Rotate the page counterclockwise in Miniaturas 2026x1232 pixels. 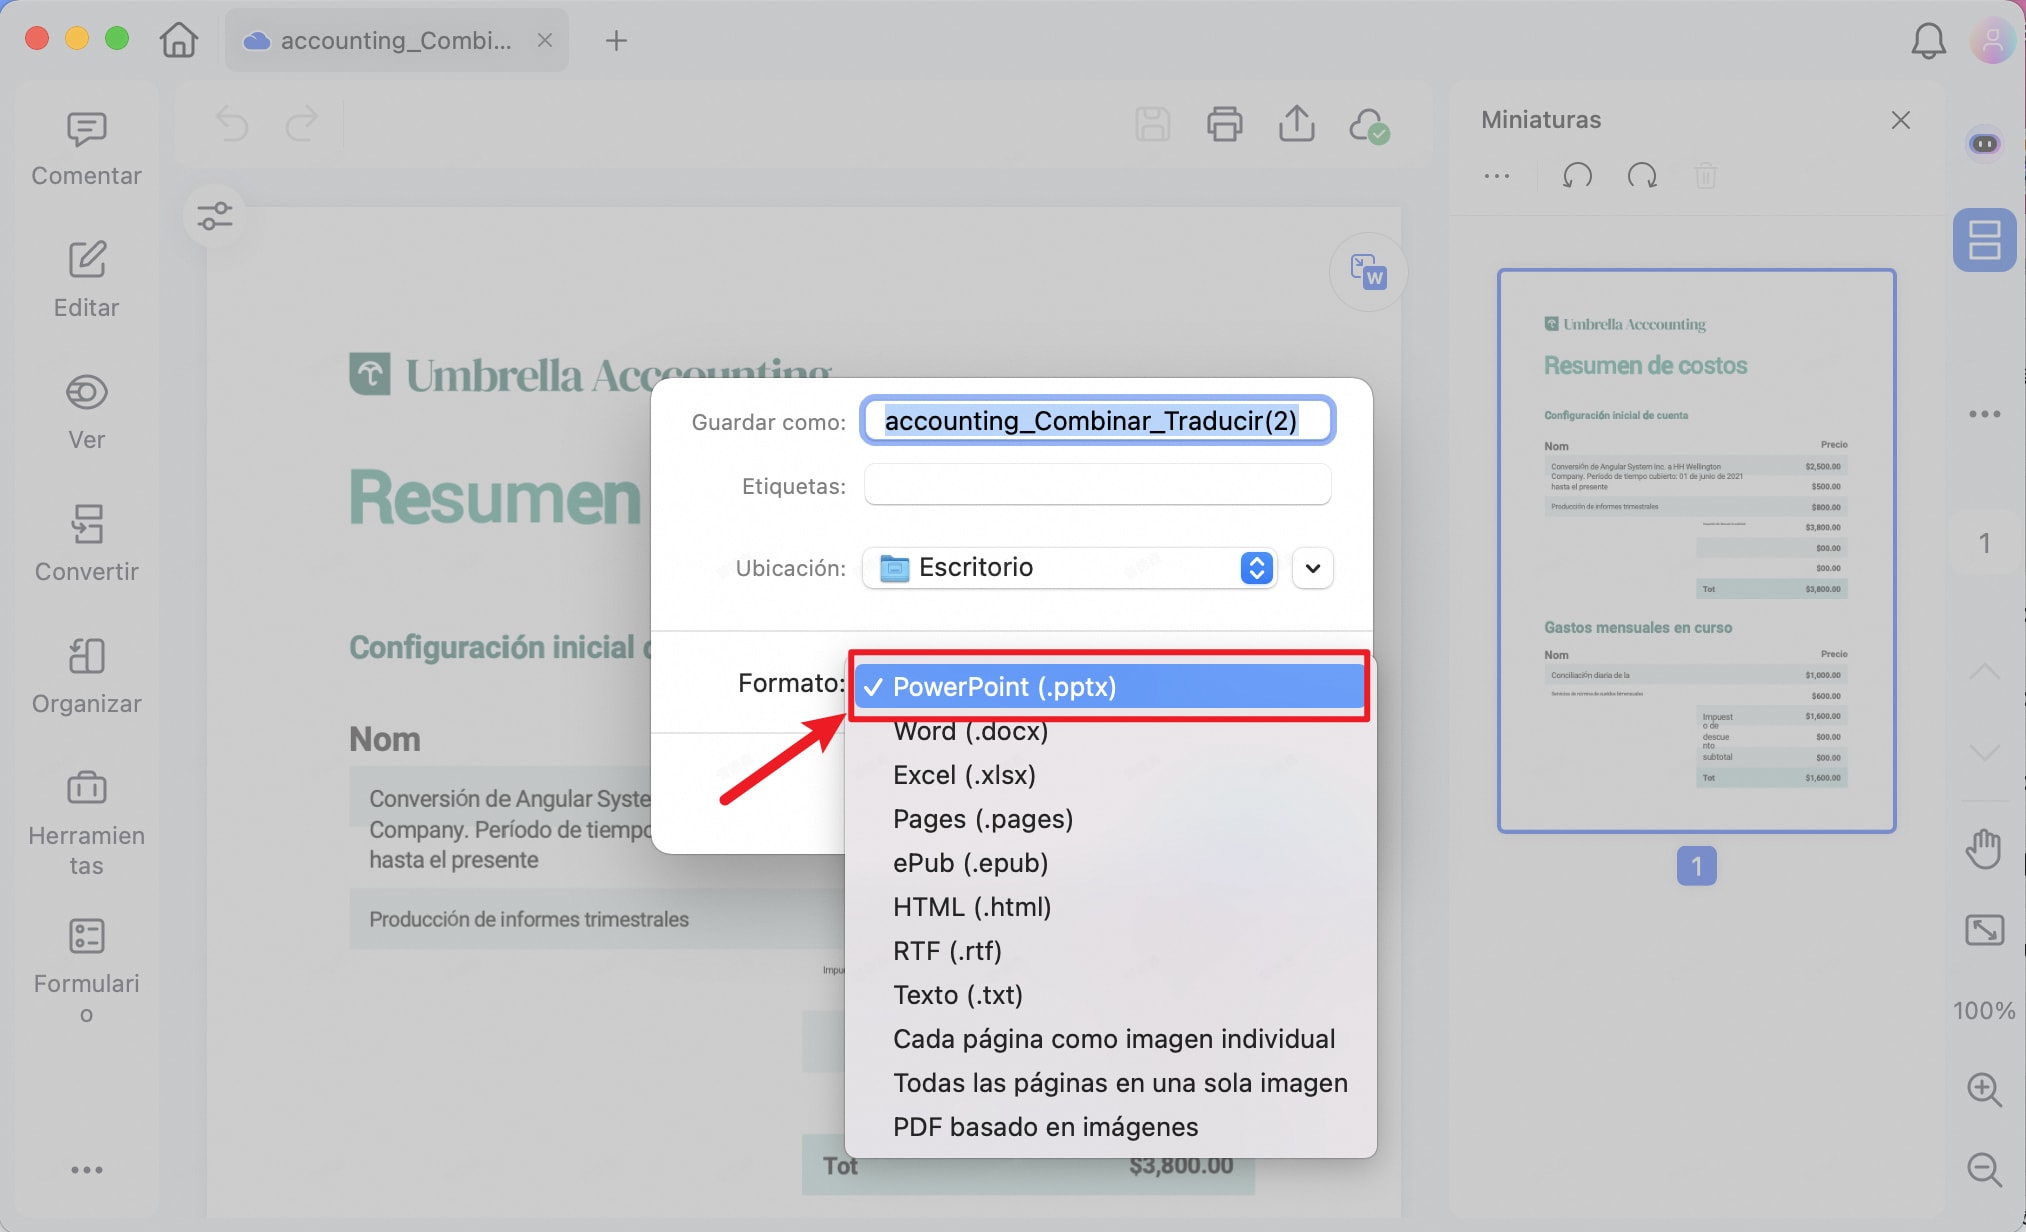1575,175
